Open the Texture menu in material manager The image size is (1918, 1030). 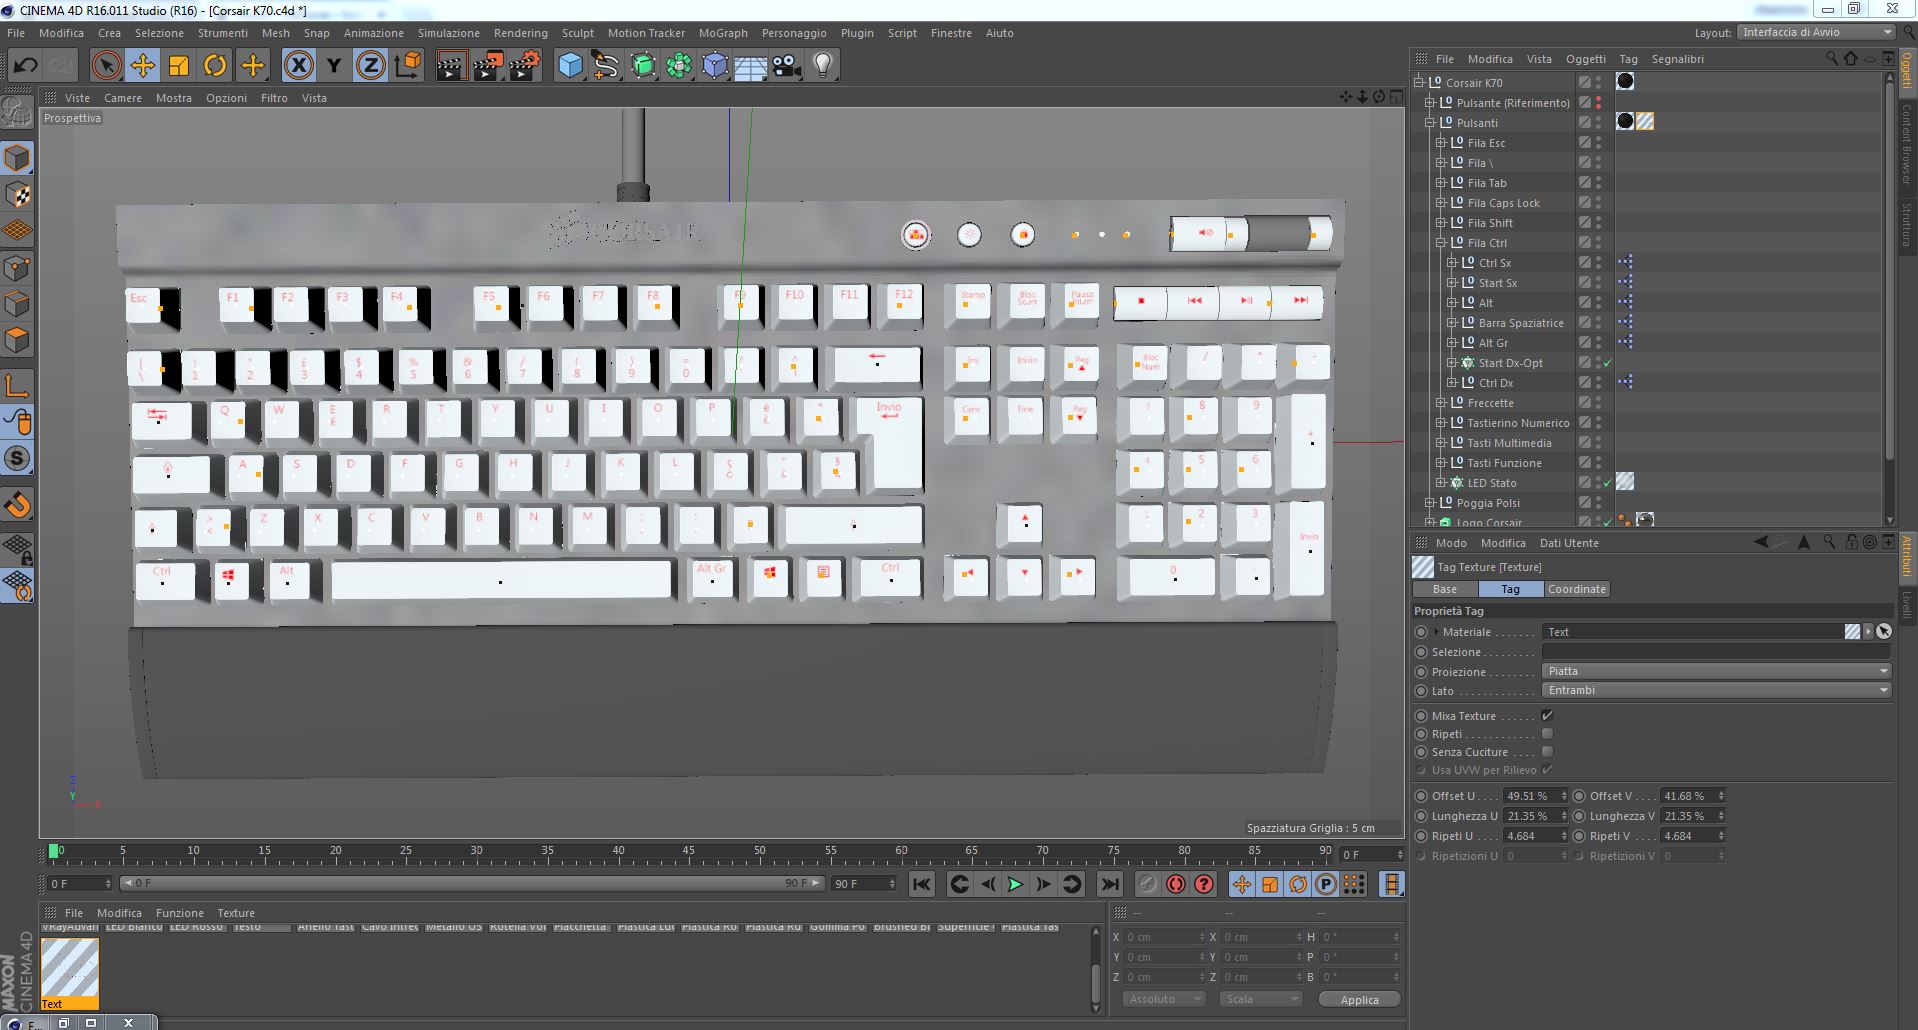tap(236, 913)
